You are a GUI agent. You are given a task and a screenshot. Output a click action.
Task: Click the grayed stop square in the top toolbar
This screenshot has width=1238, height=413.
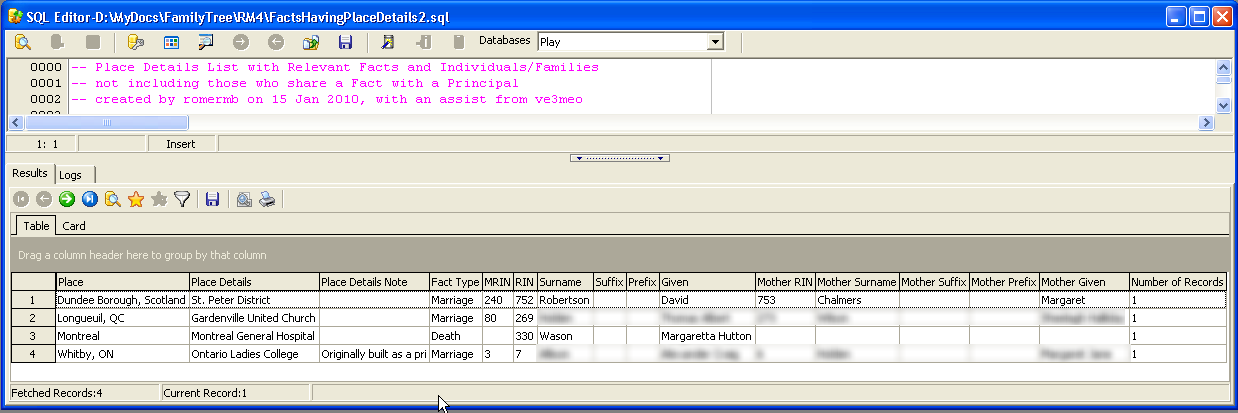click(x=92, y=42)
